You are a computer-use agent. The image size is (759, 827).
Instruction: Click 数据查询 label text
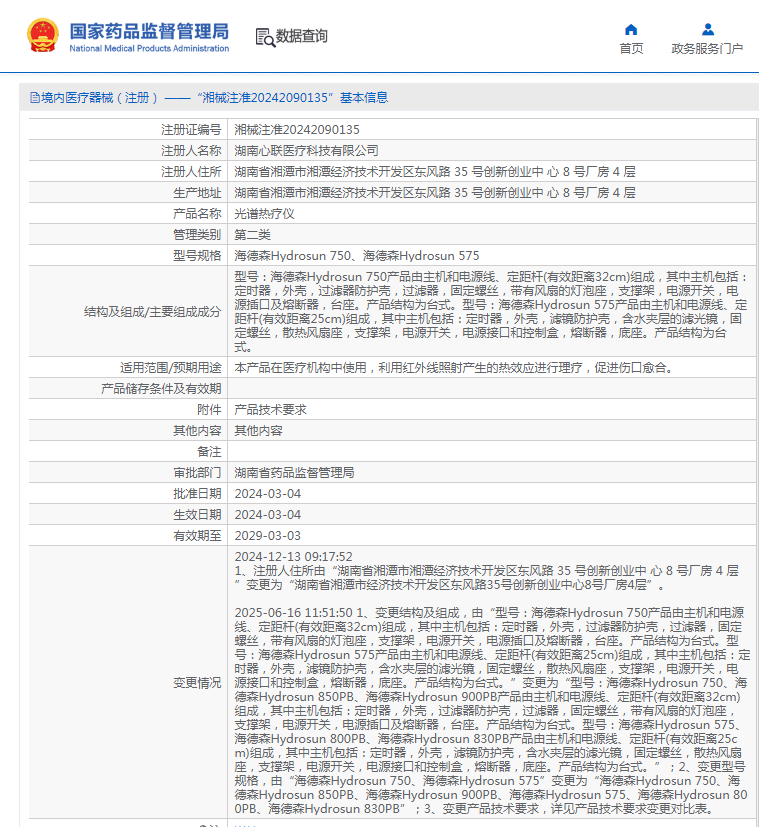click(302, 36)
